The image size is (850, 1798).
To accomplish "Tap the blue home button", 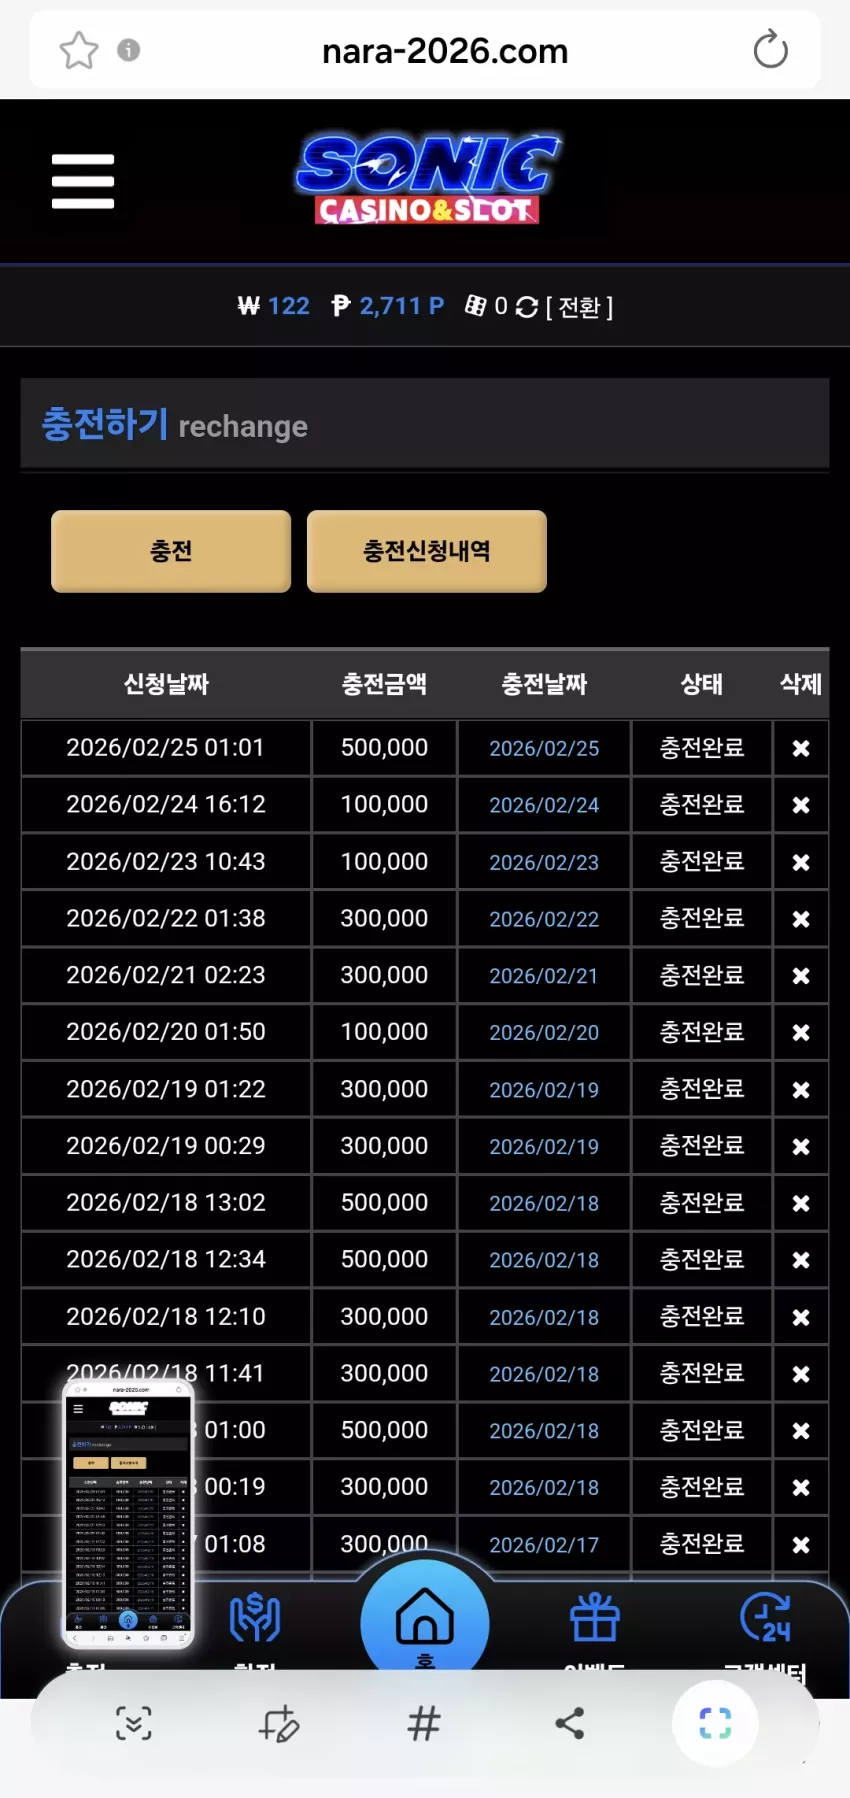I will pos(425,1622).
